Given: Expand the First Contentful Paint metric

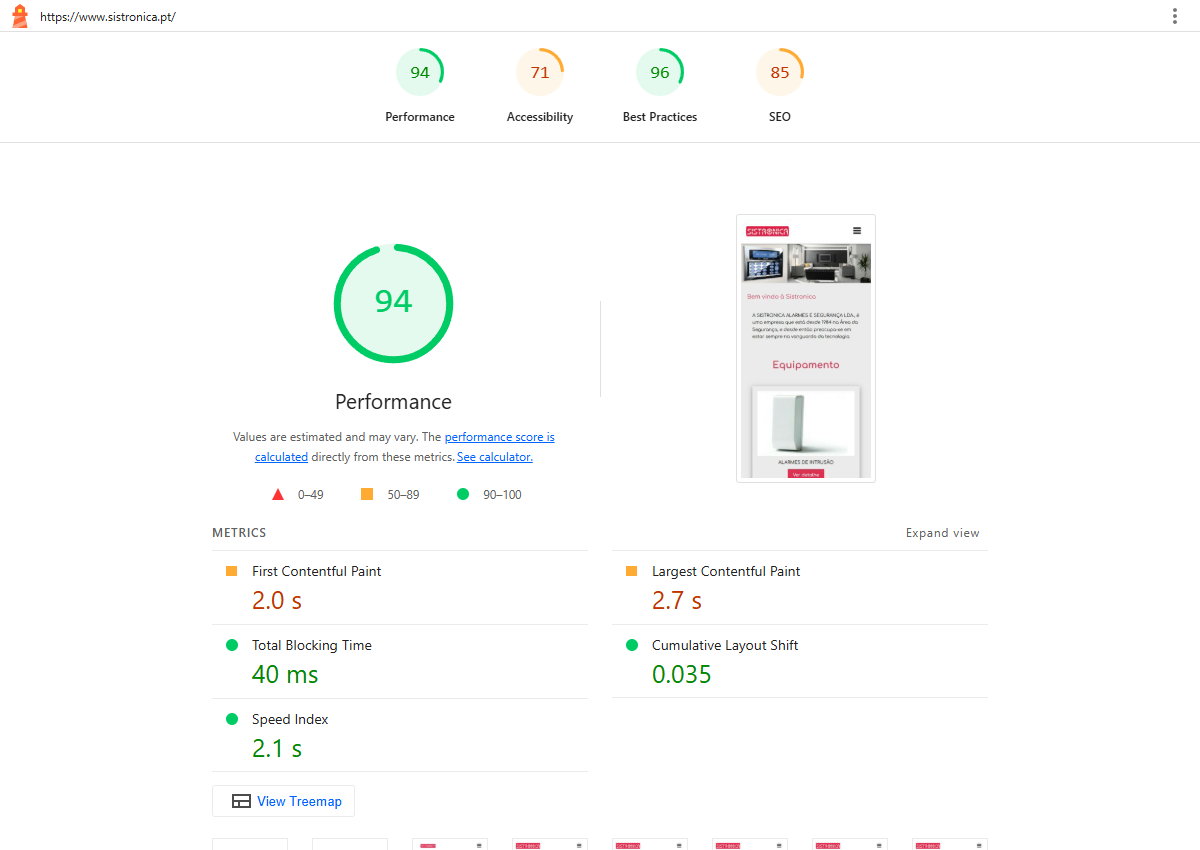Looking at the screenshot, I should (400, 587).
